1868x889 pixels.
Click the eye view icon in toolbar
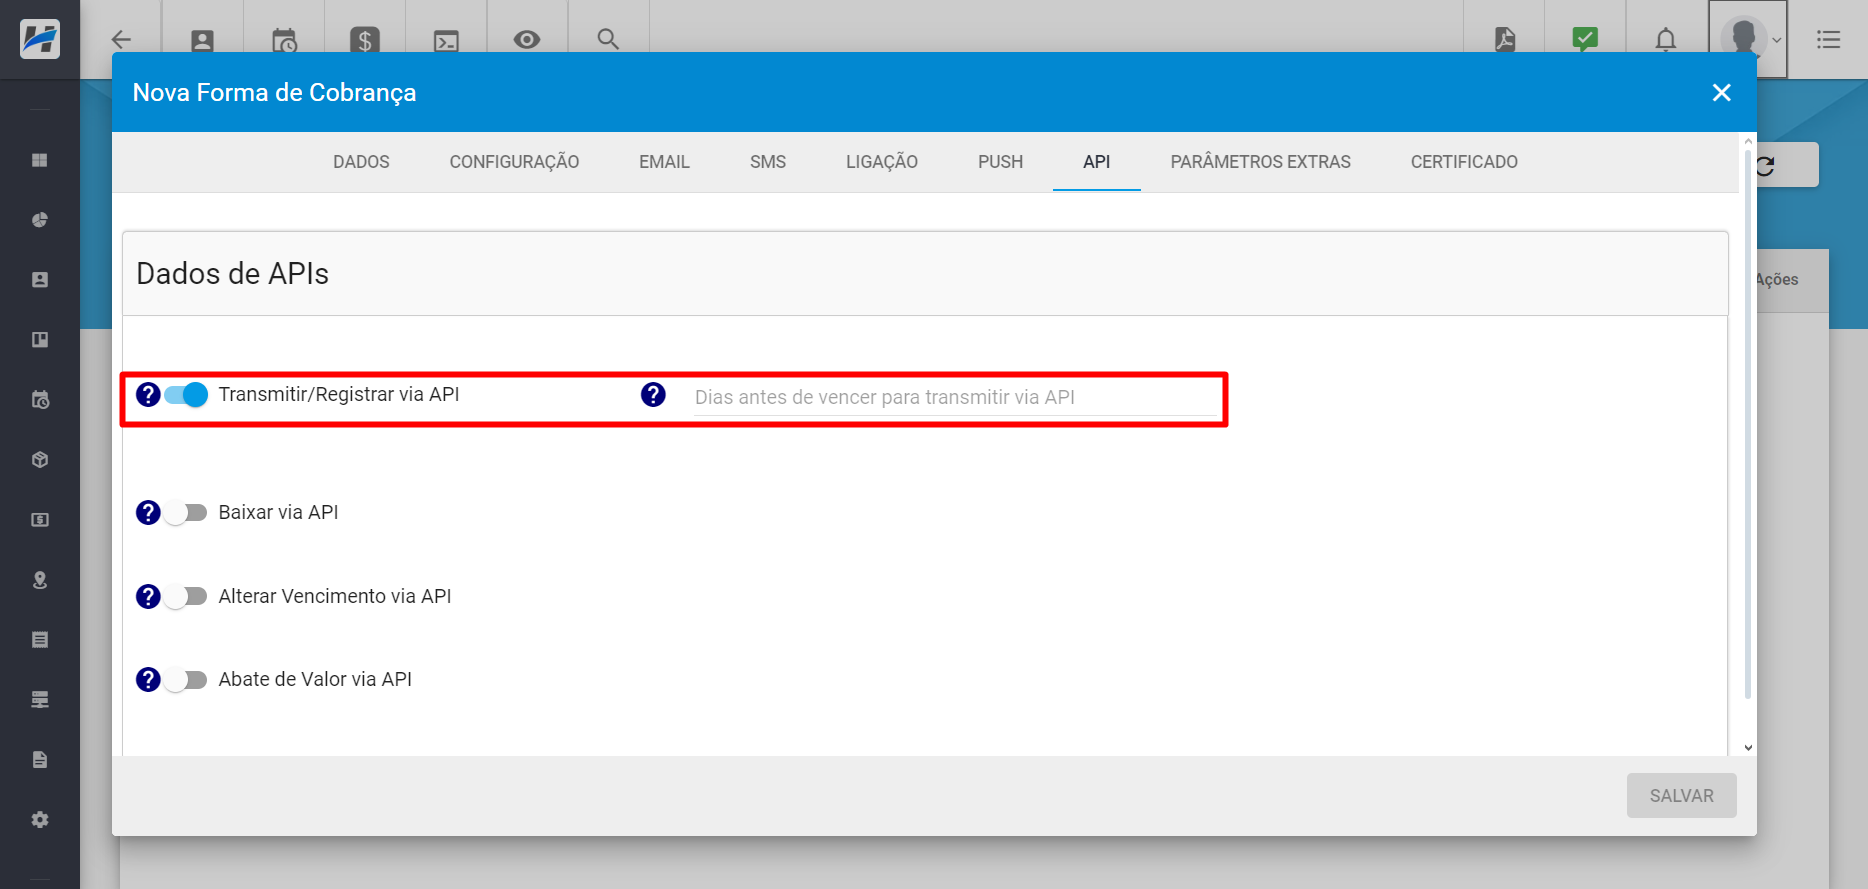point(527,39)
